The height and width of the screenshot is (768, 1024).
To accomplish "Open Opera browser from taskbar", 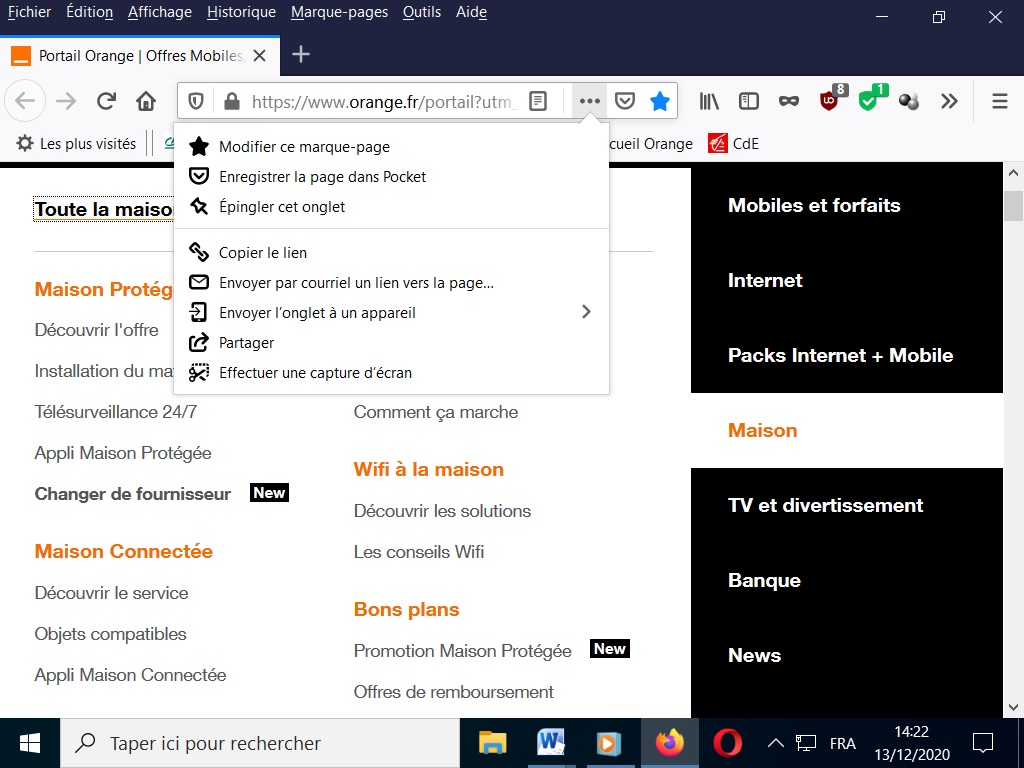I will point(728,743).
